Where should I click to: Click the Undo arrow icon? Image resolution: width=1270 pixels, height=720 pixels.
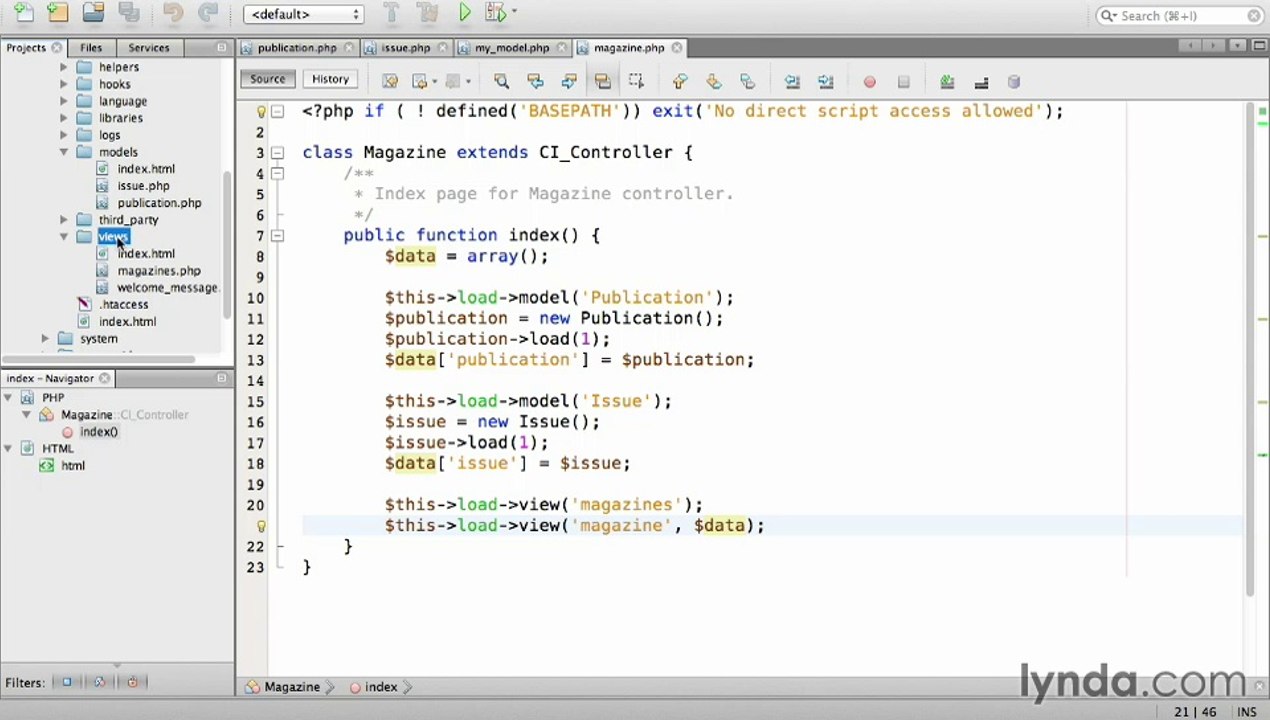[x=173, y=14]
